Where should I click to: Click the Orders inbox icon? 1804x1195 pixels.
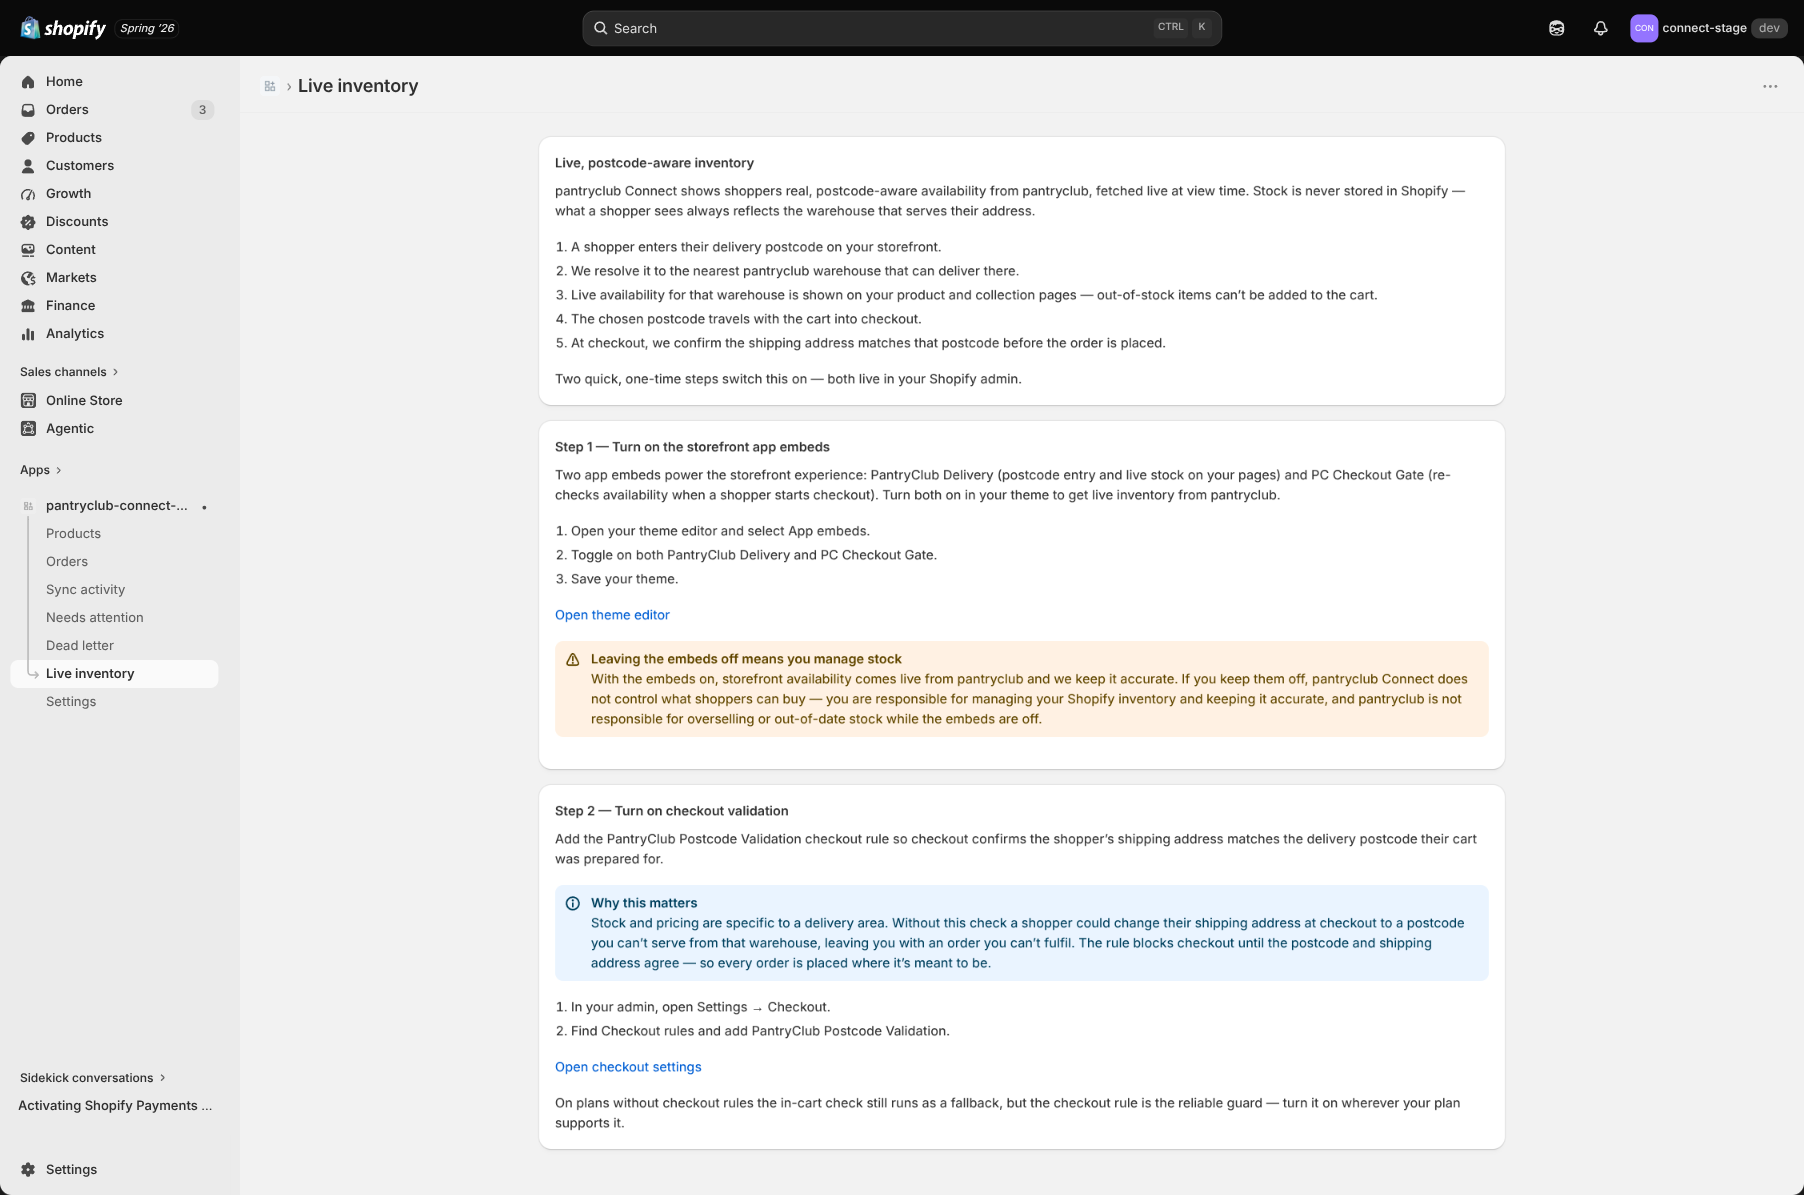point(28,110)
